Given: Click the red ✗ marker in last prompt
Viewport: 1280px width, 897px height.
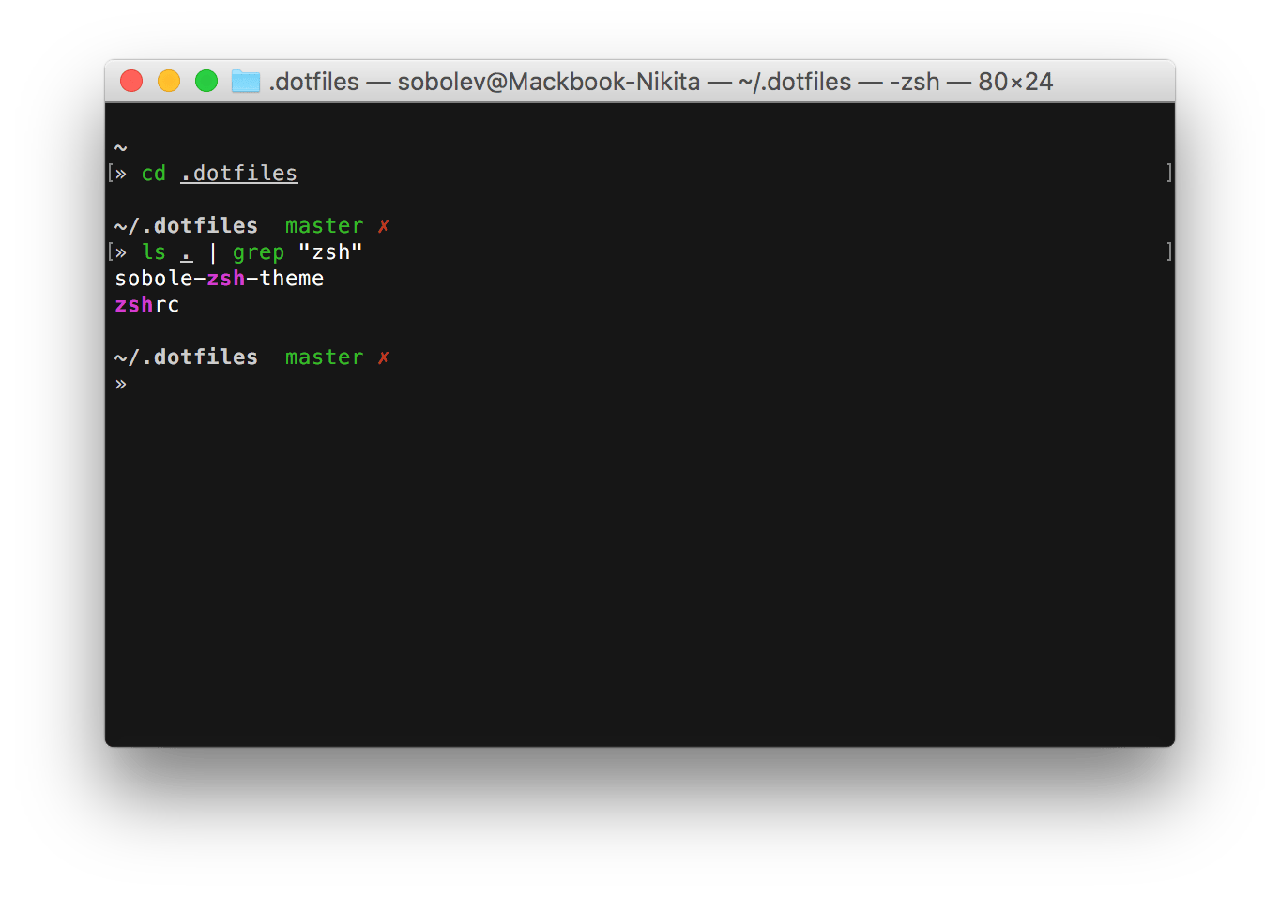Looking at the screenshot, I should (383, 357).
